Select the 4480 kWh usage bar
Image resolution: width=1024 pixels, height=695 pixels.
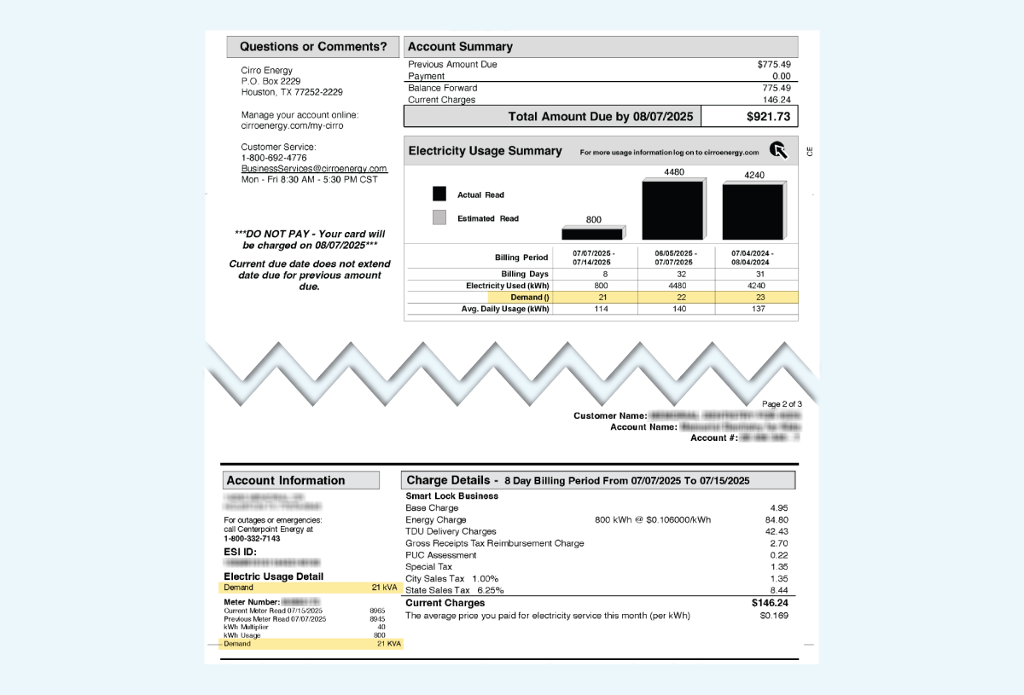[x=672, y=210]
